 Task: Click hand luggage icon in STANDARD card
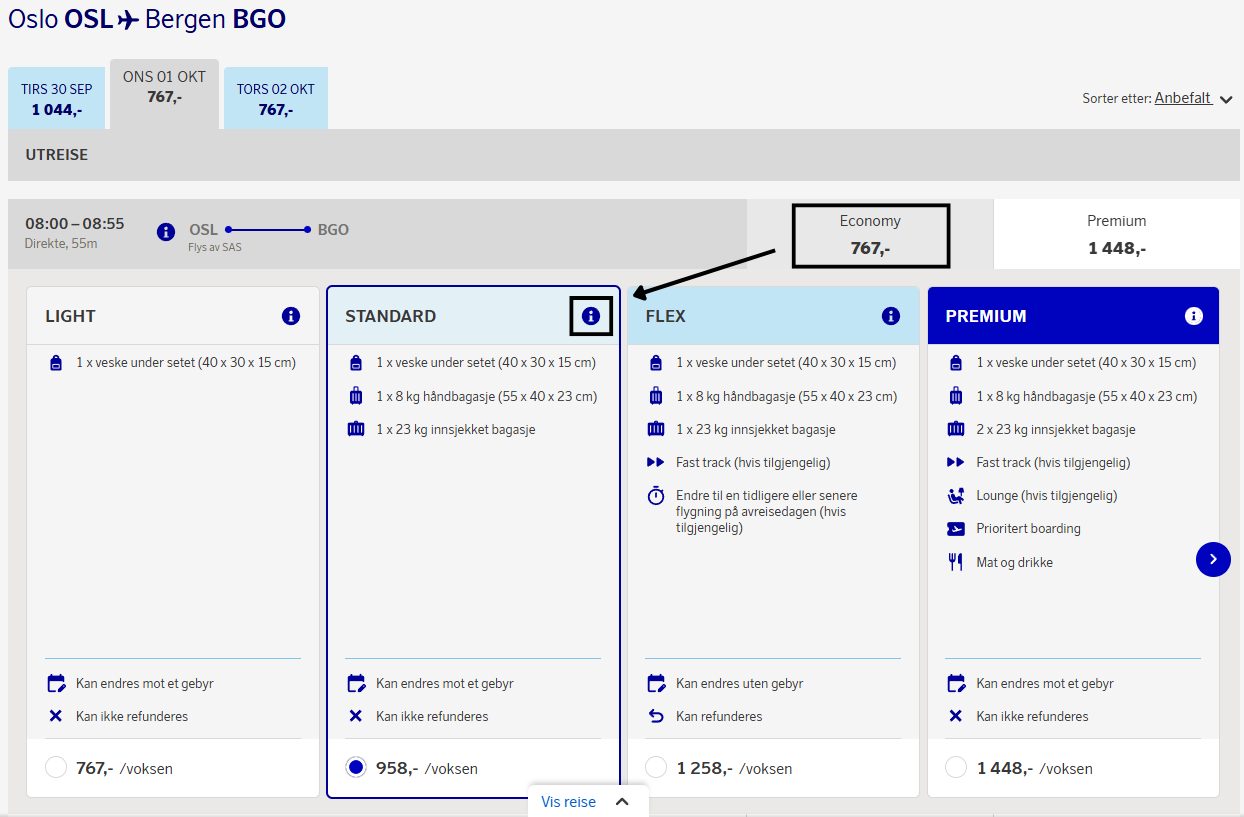(x=356, y=396)
